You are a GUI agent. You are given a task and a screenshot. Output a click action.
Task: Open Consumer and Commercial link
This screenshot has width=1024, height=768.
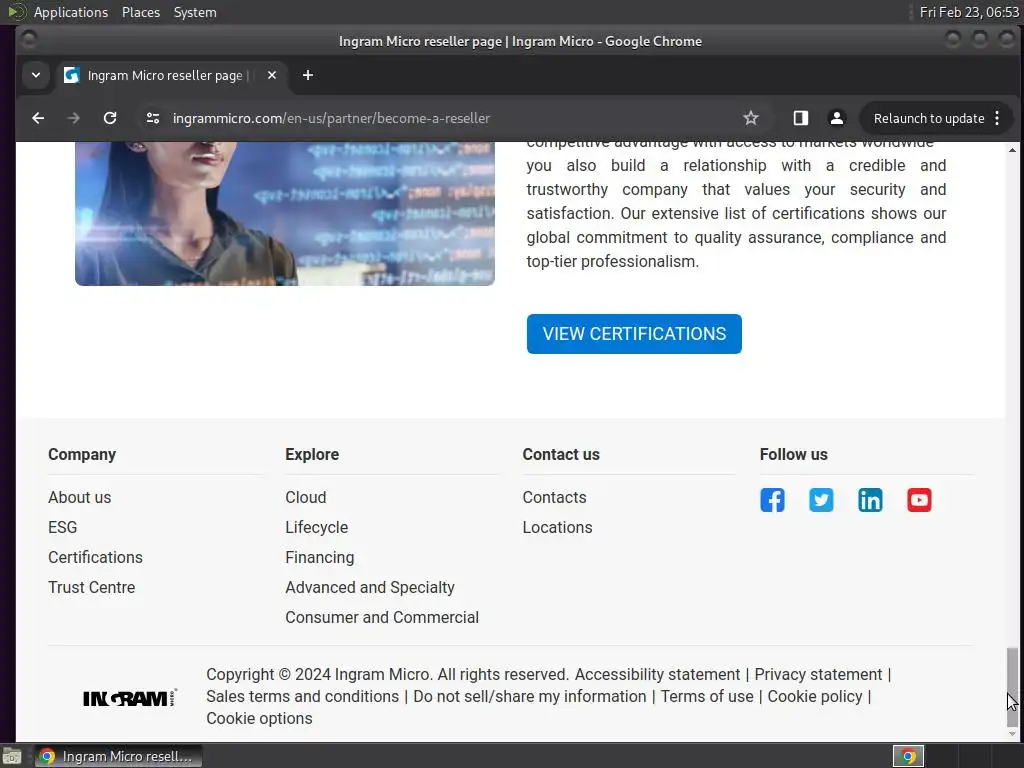pos(382,618)
